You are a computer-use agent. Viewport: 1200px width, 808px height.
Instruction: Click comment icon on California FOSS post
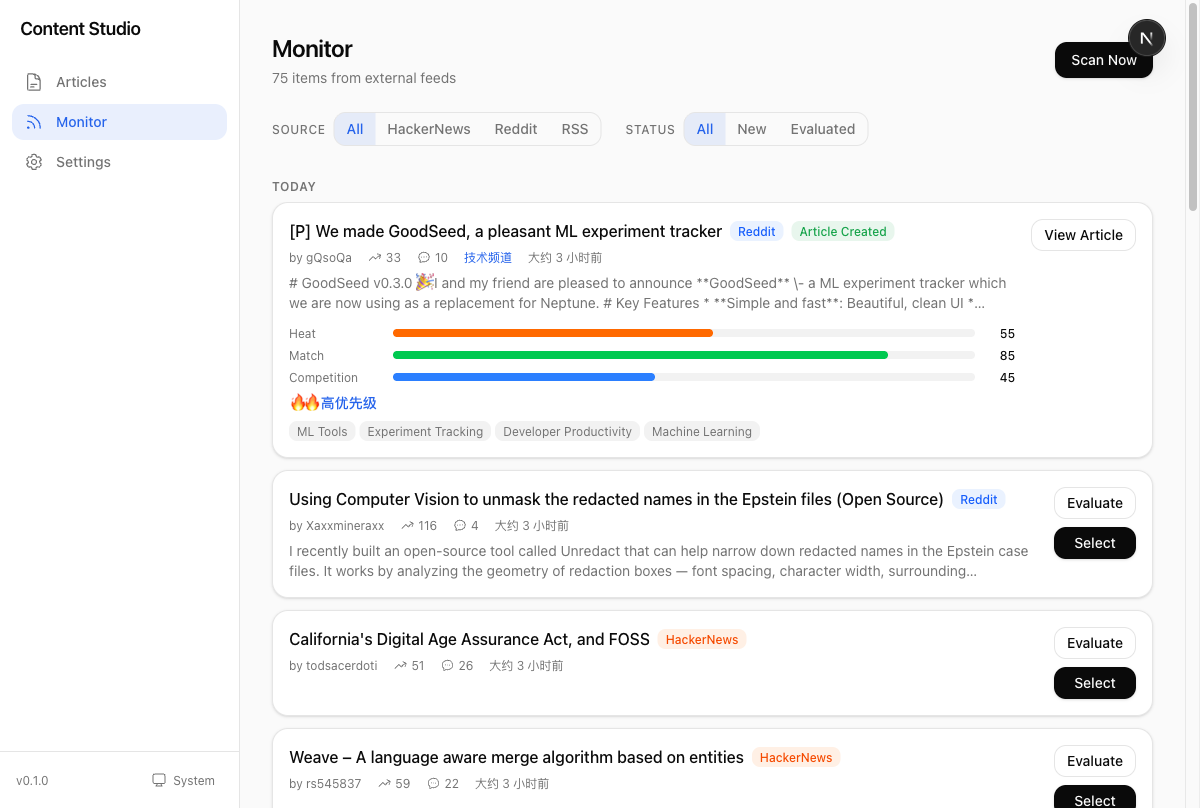448,666
